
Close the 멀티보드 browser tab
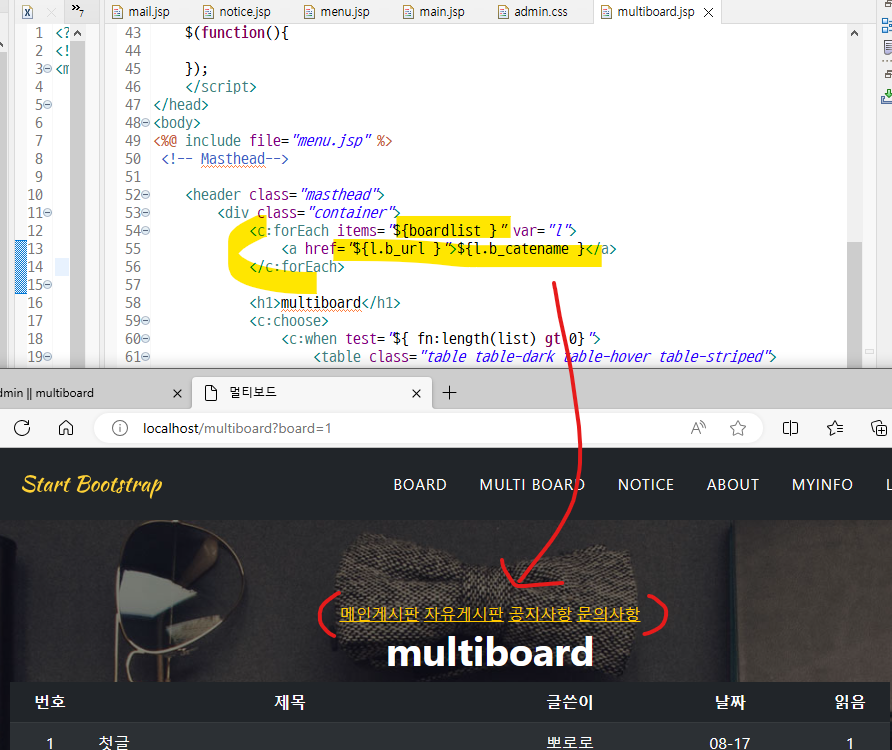pos(416,393)
